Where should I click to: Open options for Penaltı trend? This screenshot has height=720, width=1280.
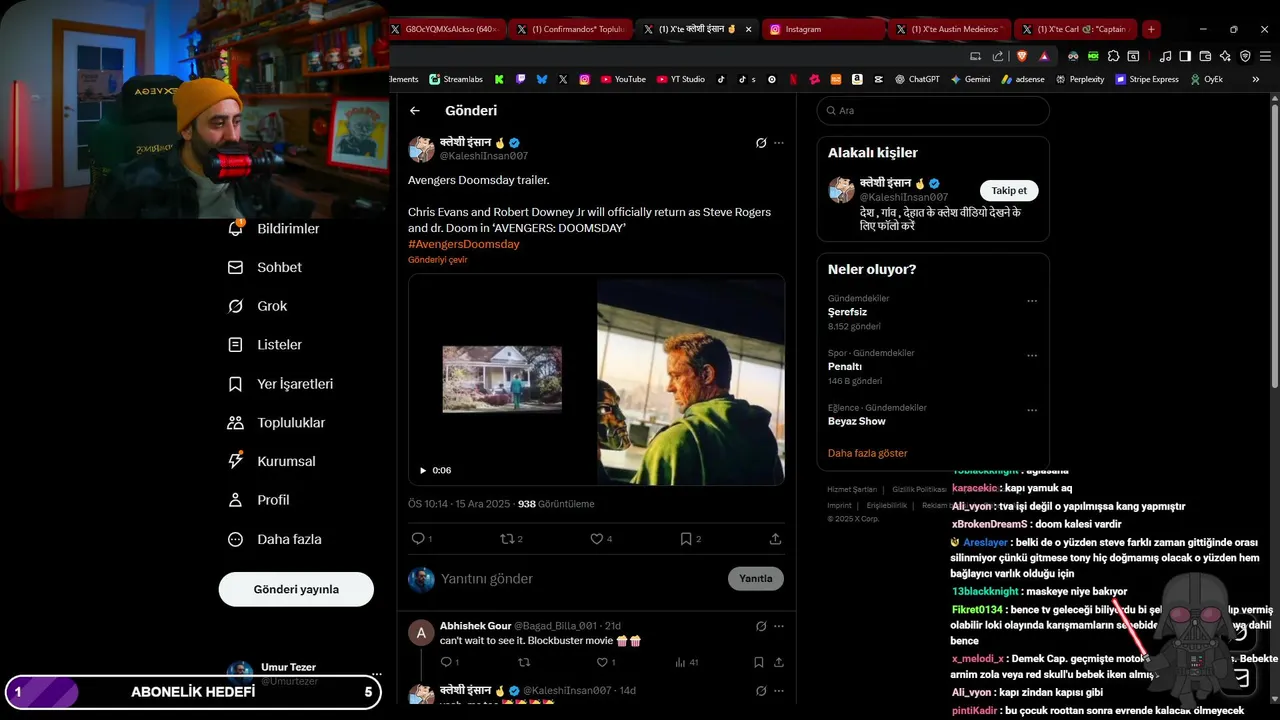click(1032, 356)
